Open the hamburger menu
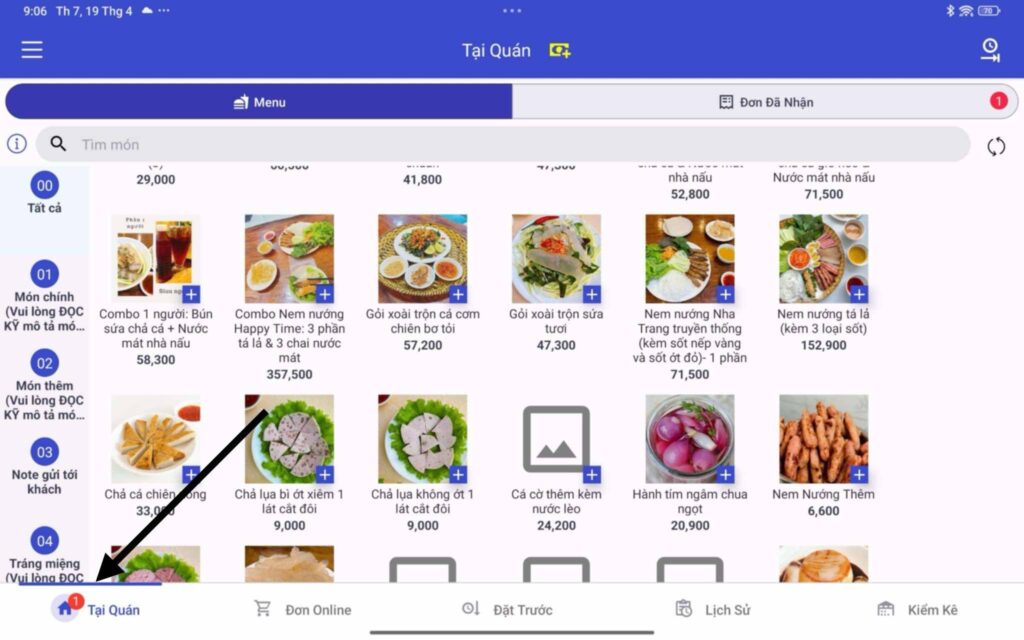Image resolution: width=1024 pixels, height=640 pixels. (x=32, y=50)
